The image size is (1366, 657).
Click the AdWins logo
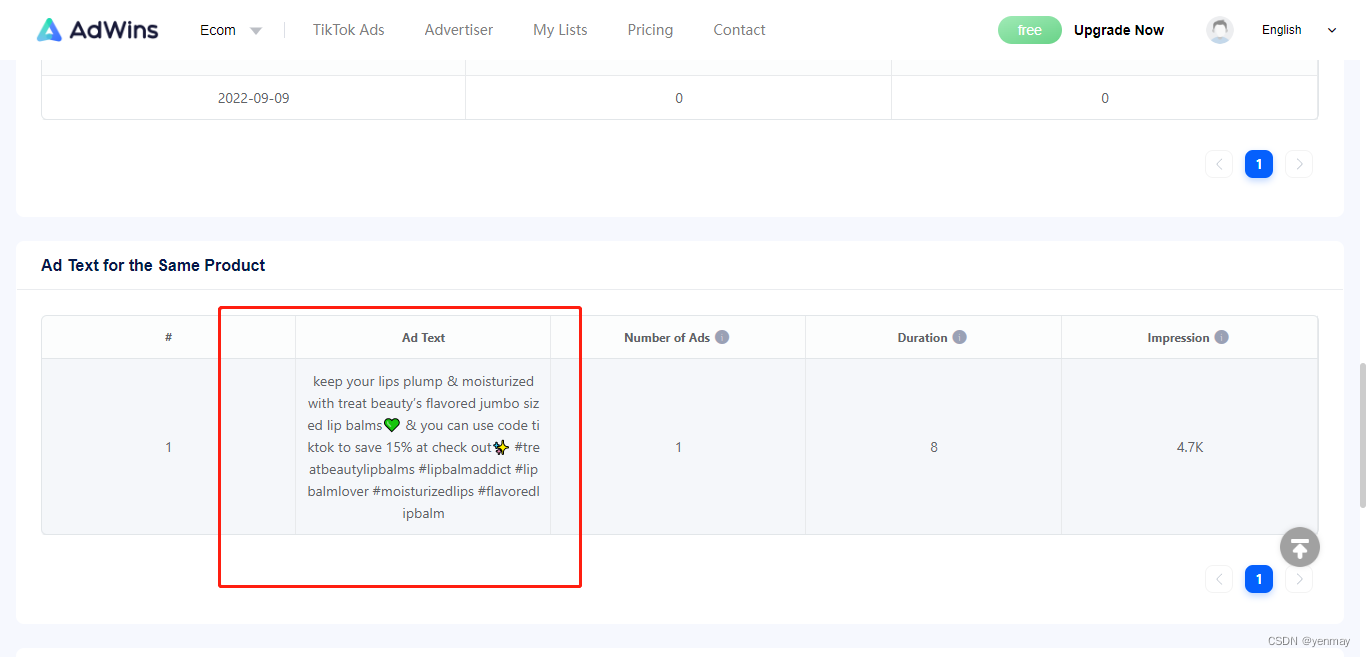(98, 30)
